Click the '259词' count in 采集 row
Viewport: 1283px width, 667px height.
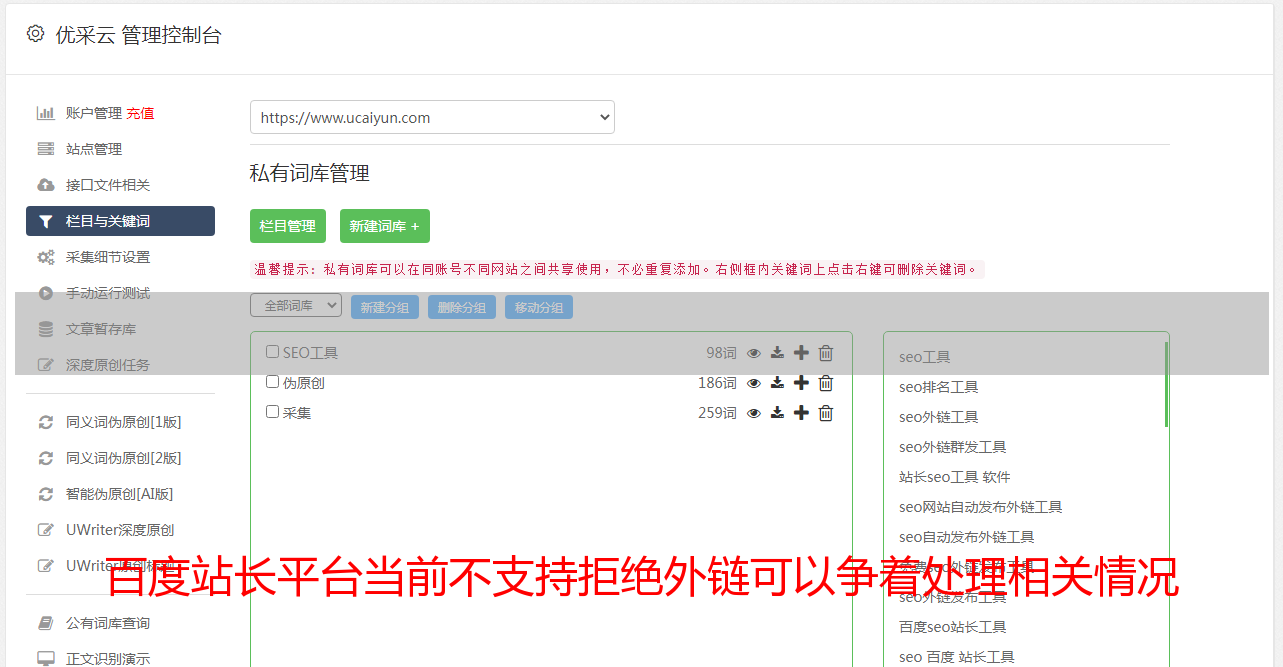tap(717, 413)
